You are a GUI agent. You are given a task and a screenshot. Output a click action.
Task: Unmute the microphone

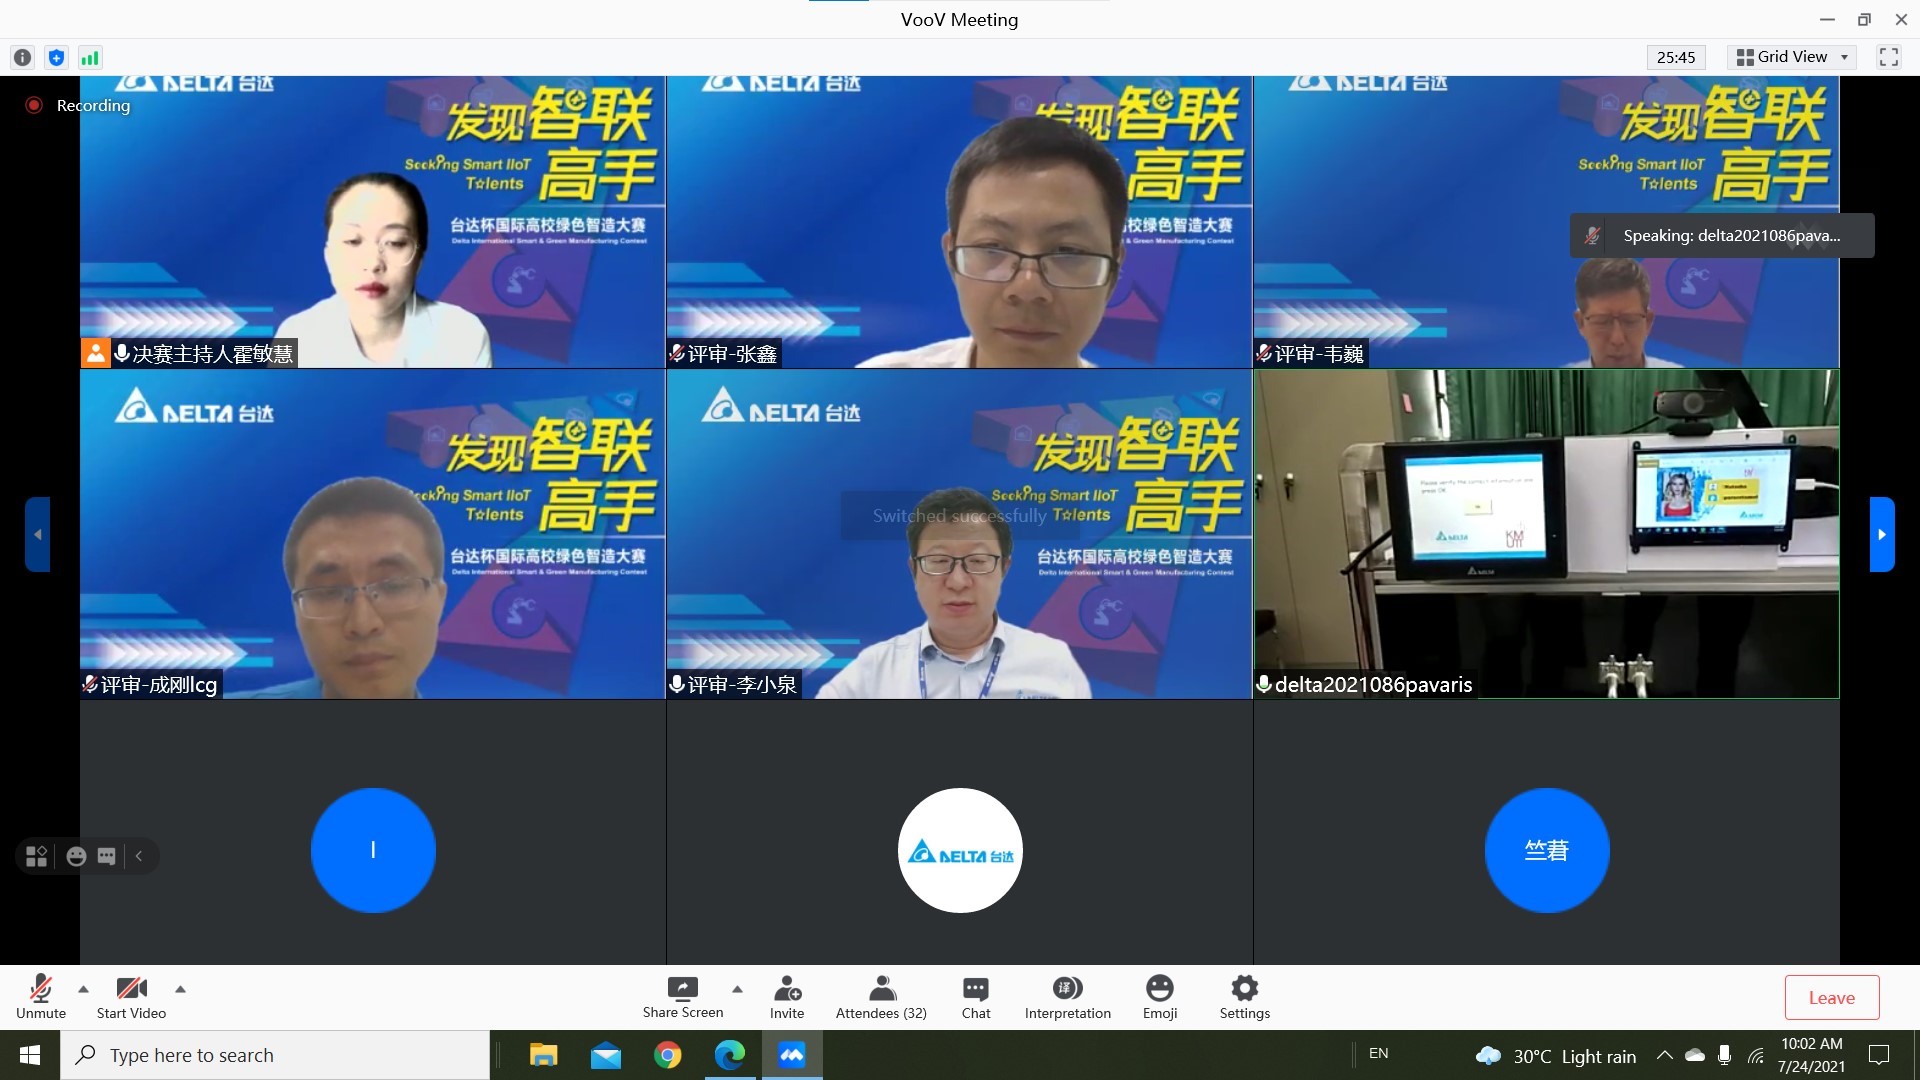coord(41,997)
